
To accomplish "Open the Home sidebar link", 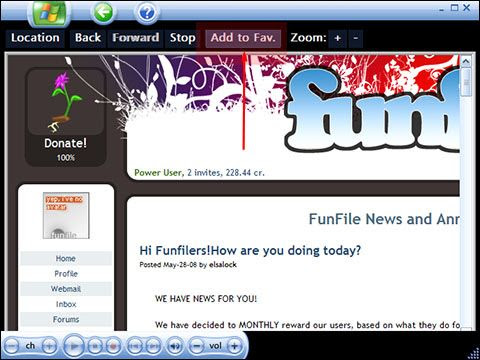I will click(x=66, y=258).
